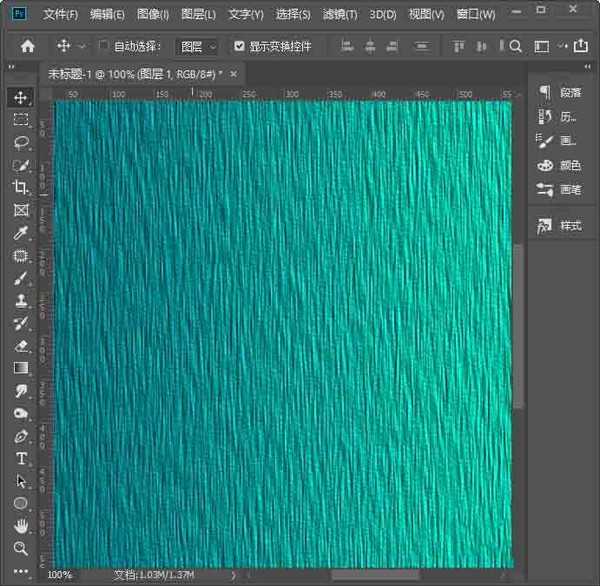600x586 pixels.
Task: Close the 未标题-1 document tab
Action: [x=234, y=74]
